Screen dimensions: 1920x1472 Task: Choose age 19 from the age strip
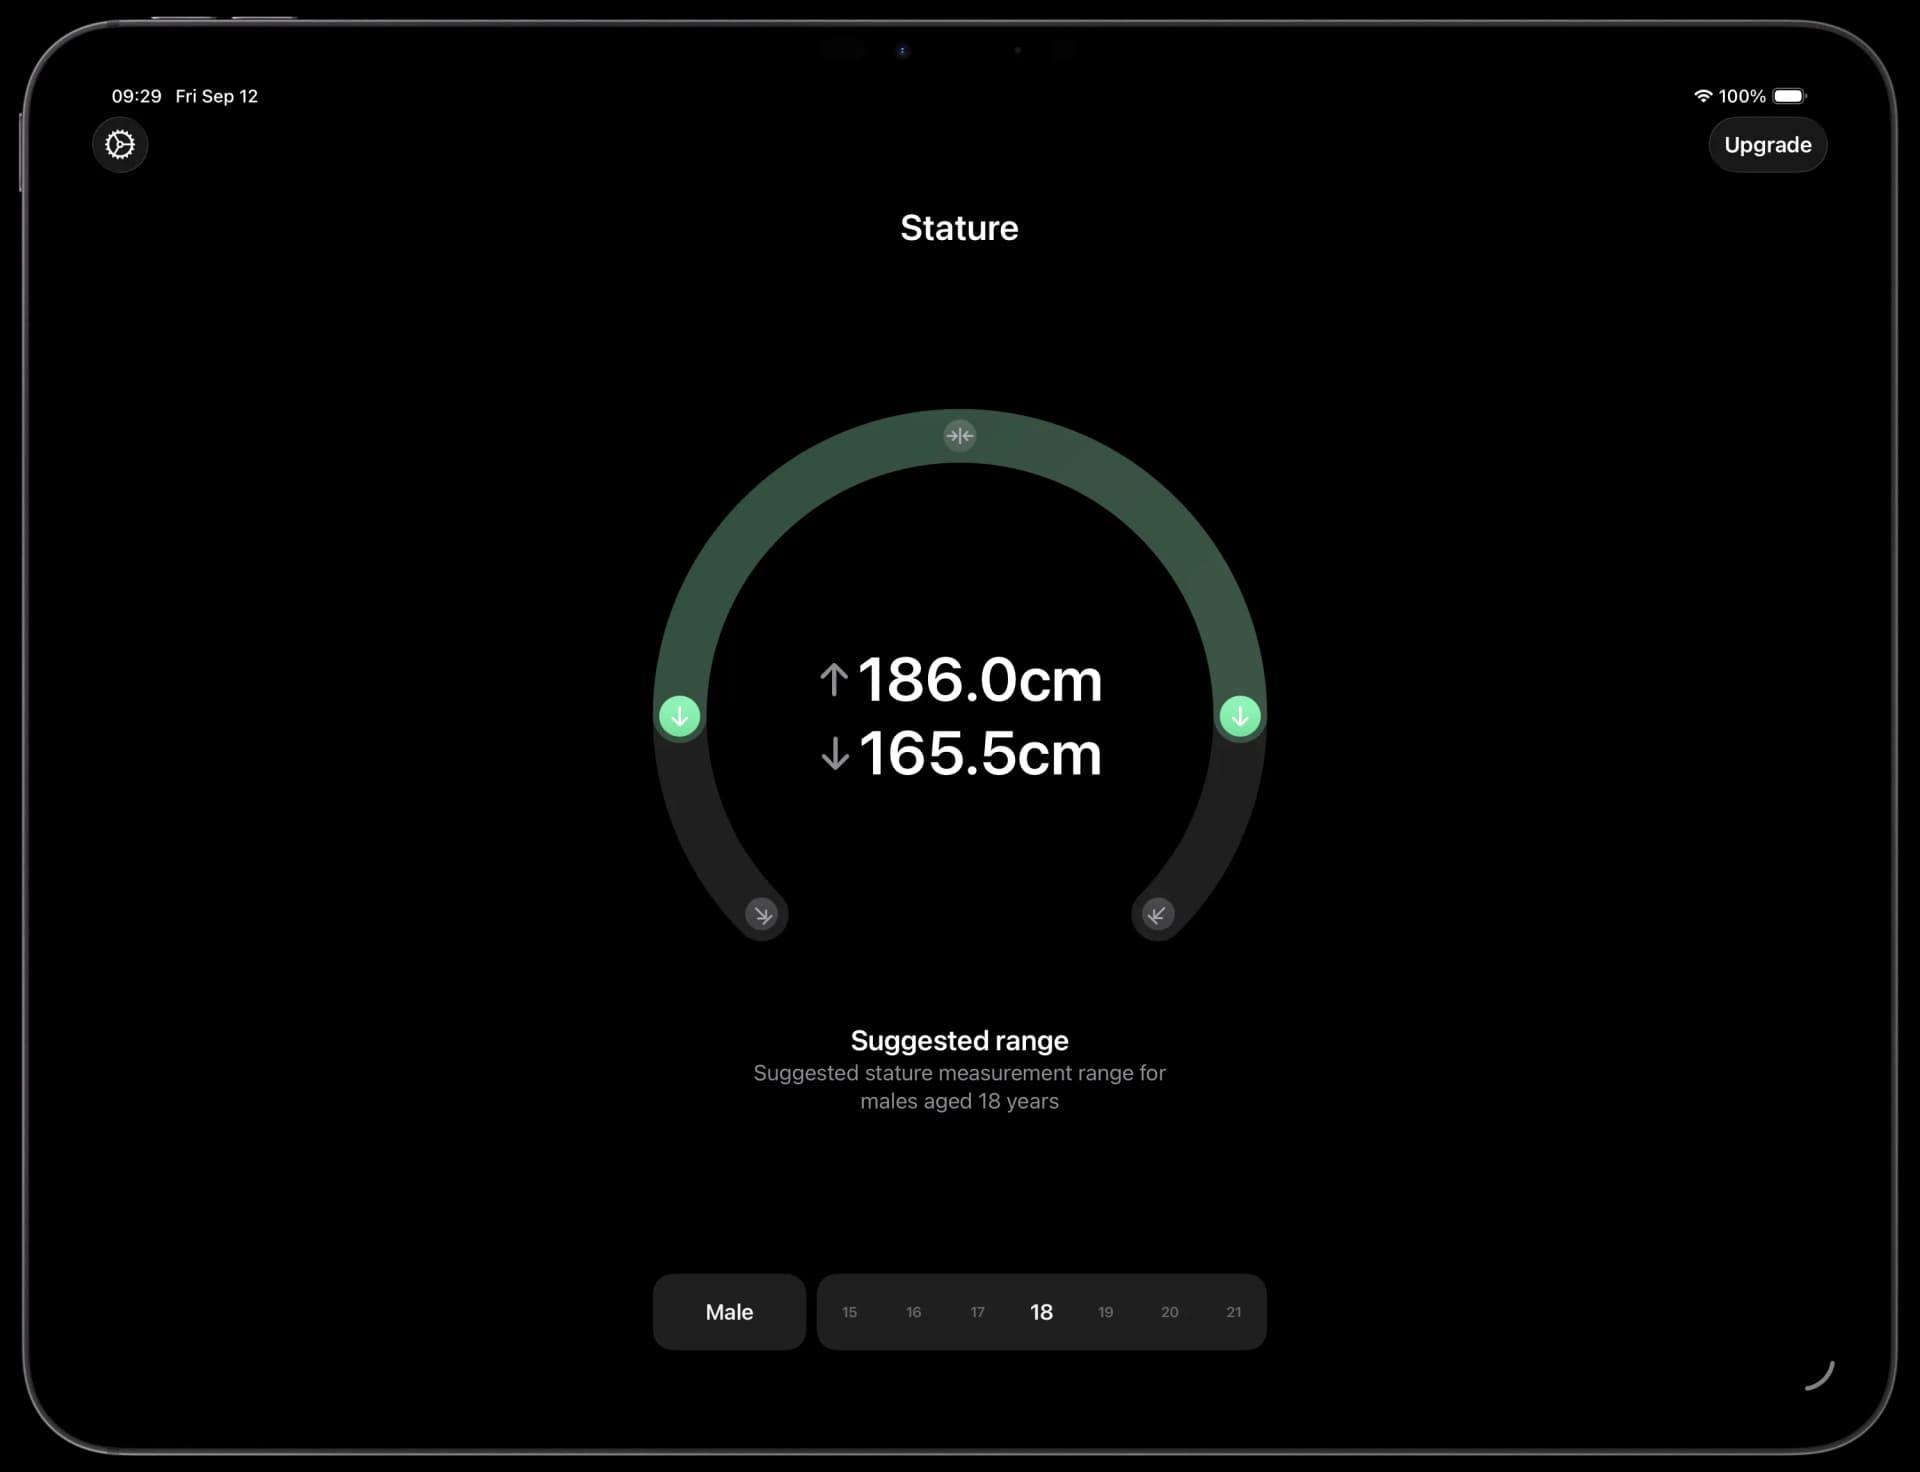(1105, 1312)
